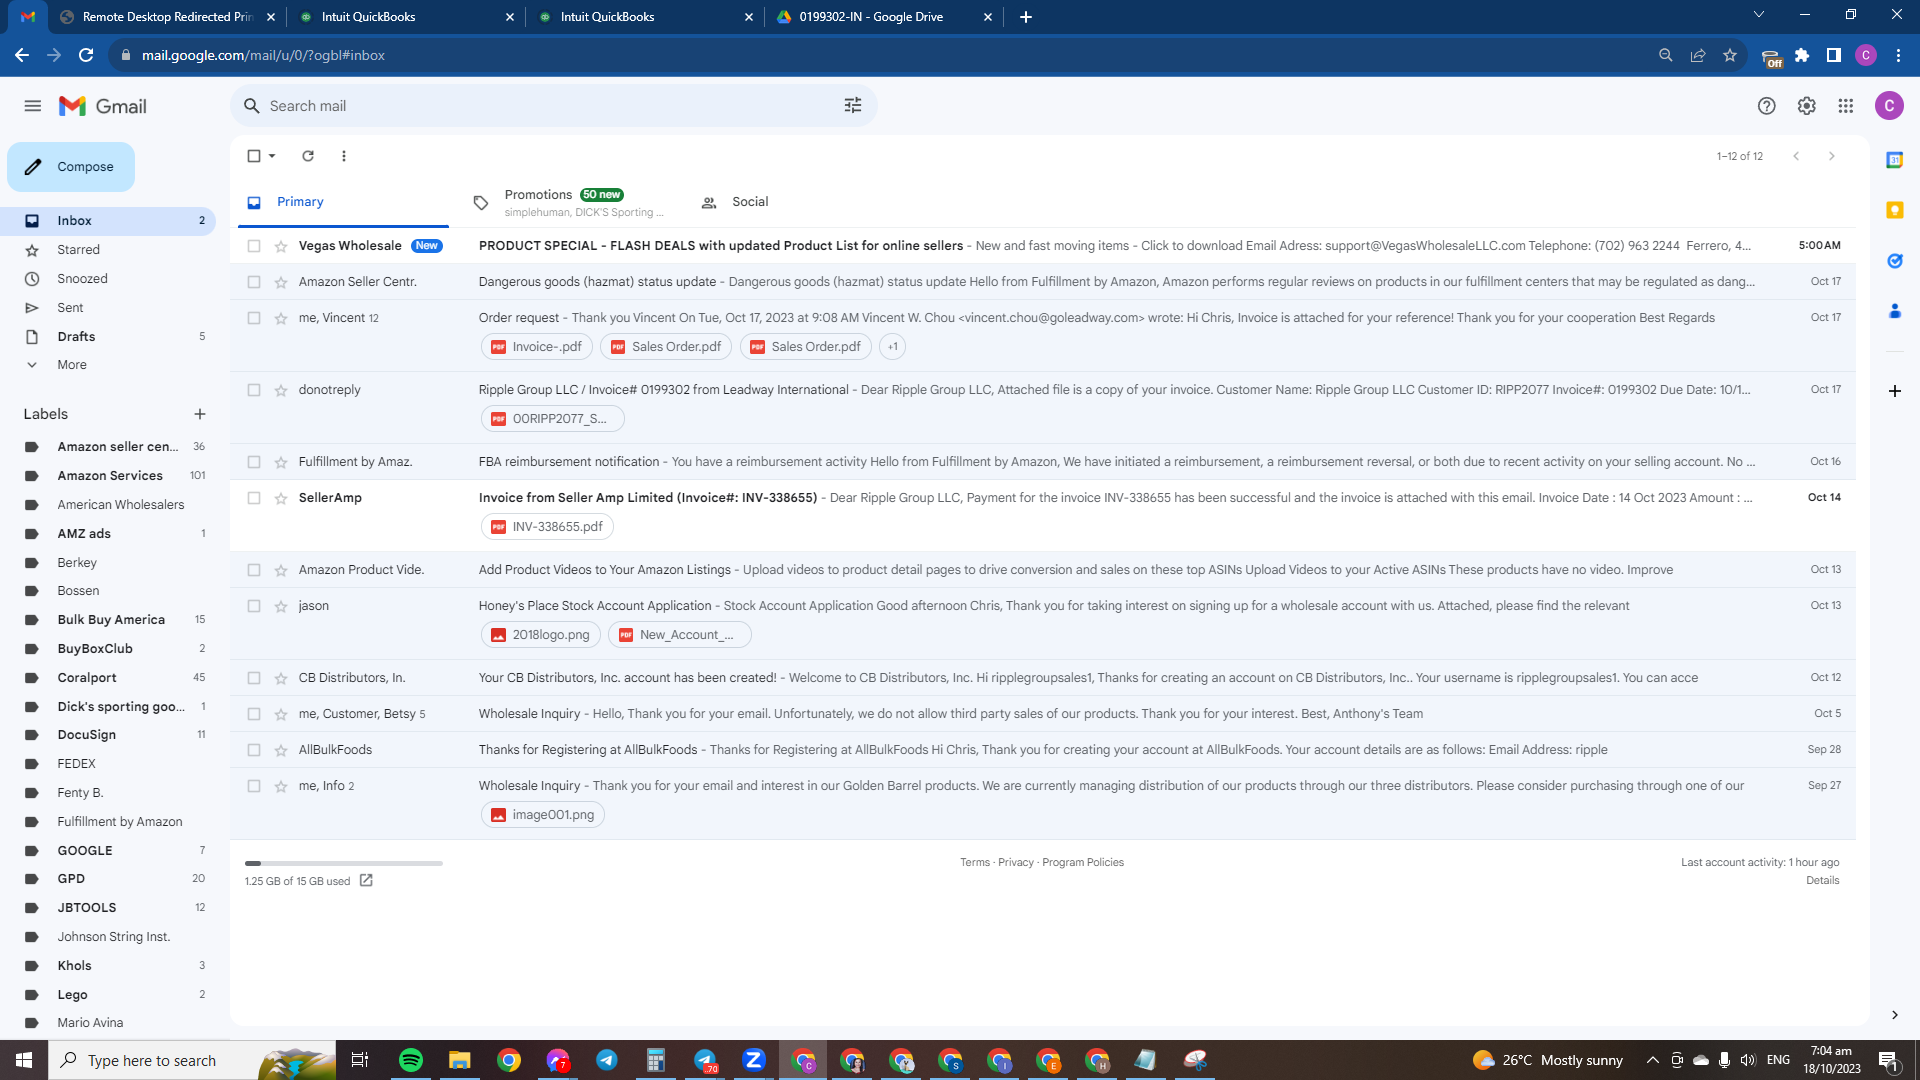Open the More options three-dot menu above inbox
The height and width of the screenshot is (1080, 1920).
coord(344,156)
